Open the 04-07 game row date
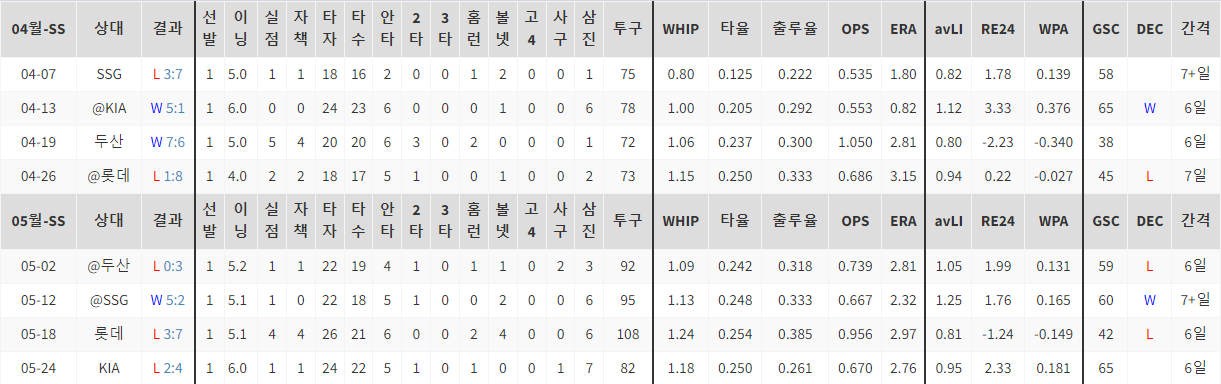The image size is (1221, 384). (38, 74)
